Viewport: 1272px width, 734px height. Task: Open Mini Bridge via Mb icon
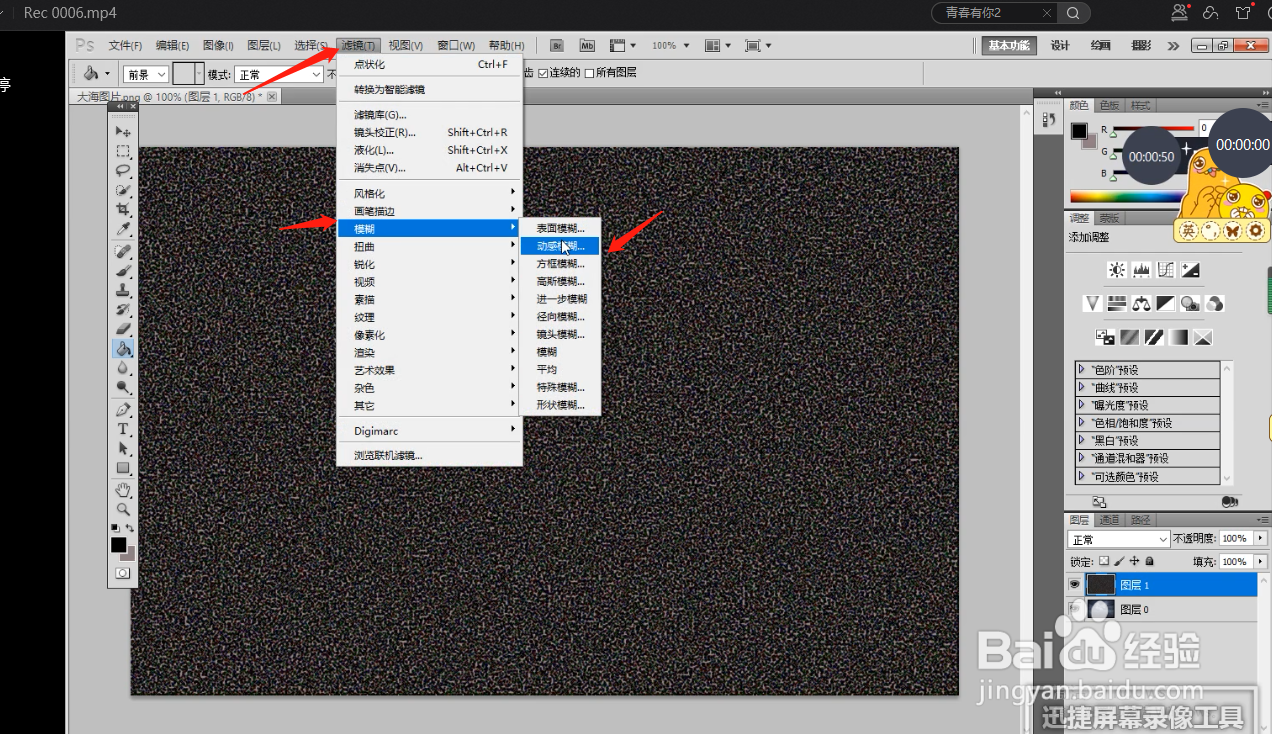click(587, 46)
